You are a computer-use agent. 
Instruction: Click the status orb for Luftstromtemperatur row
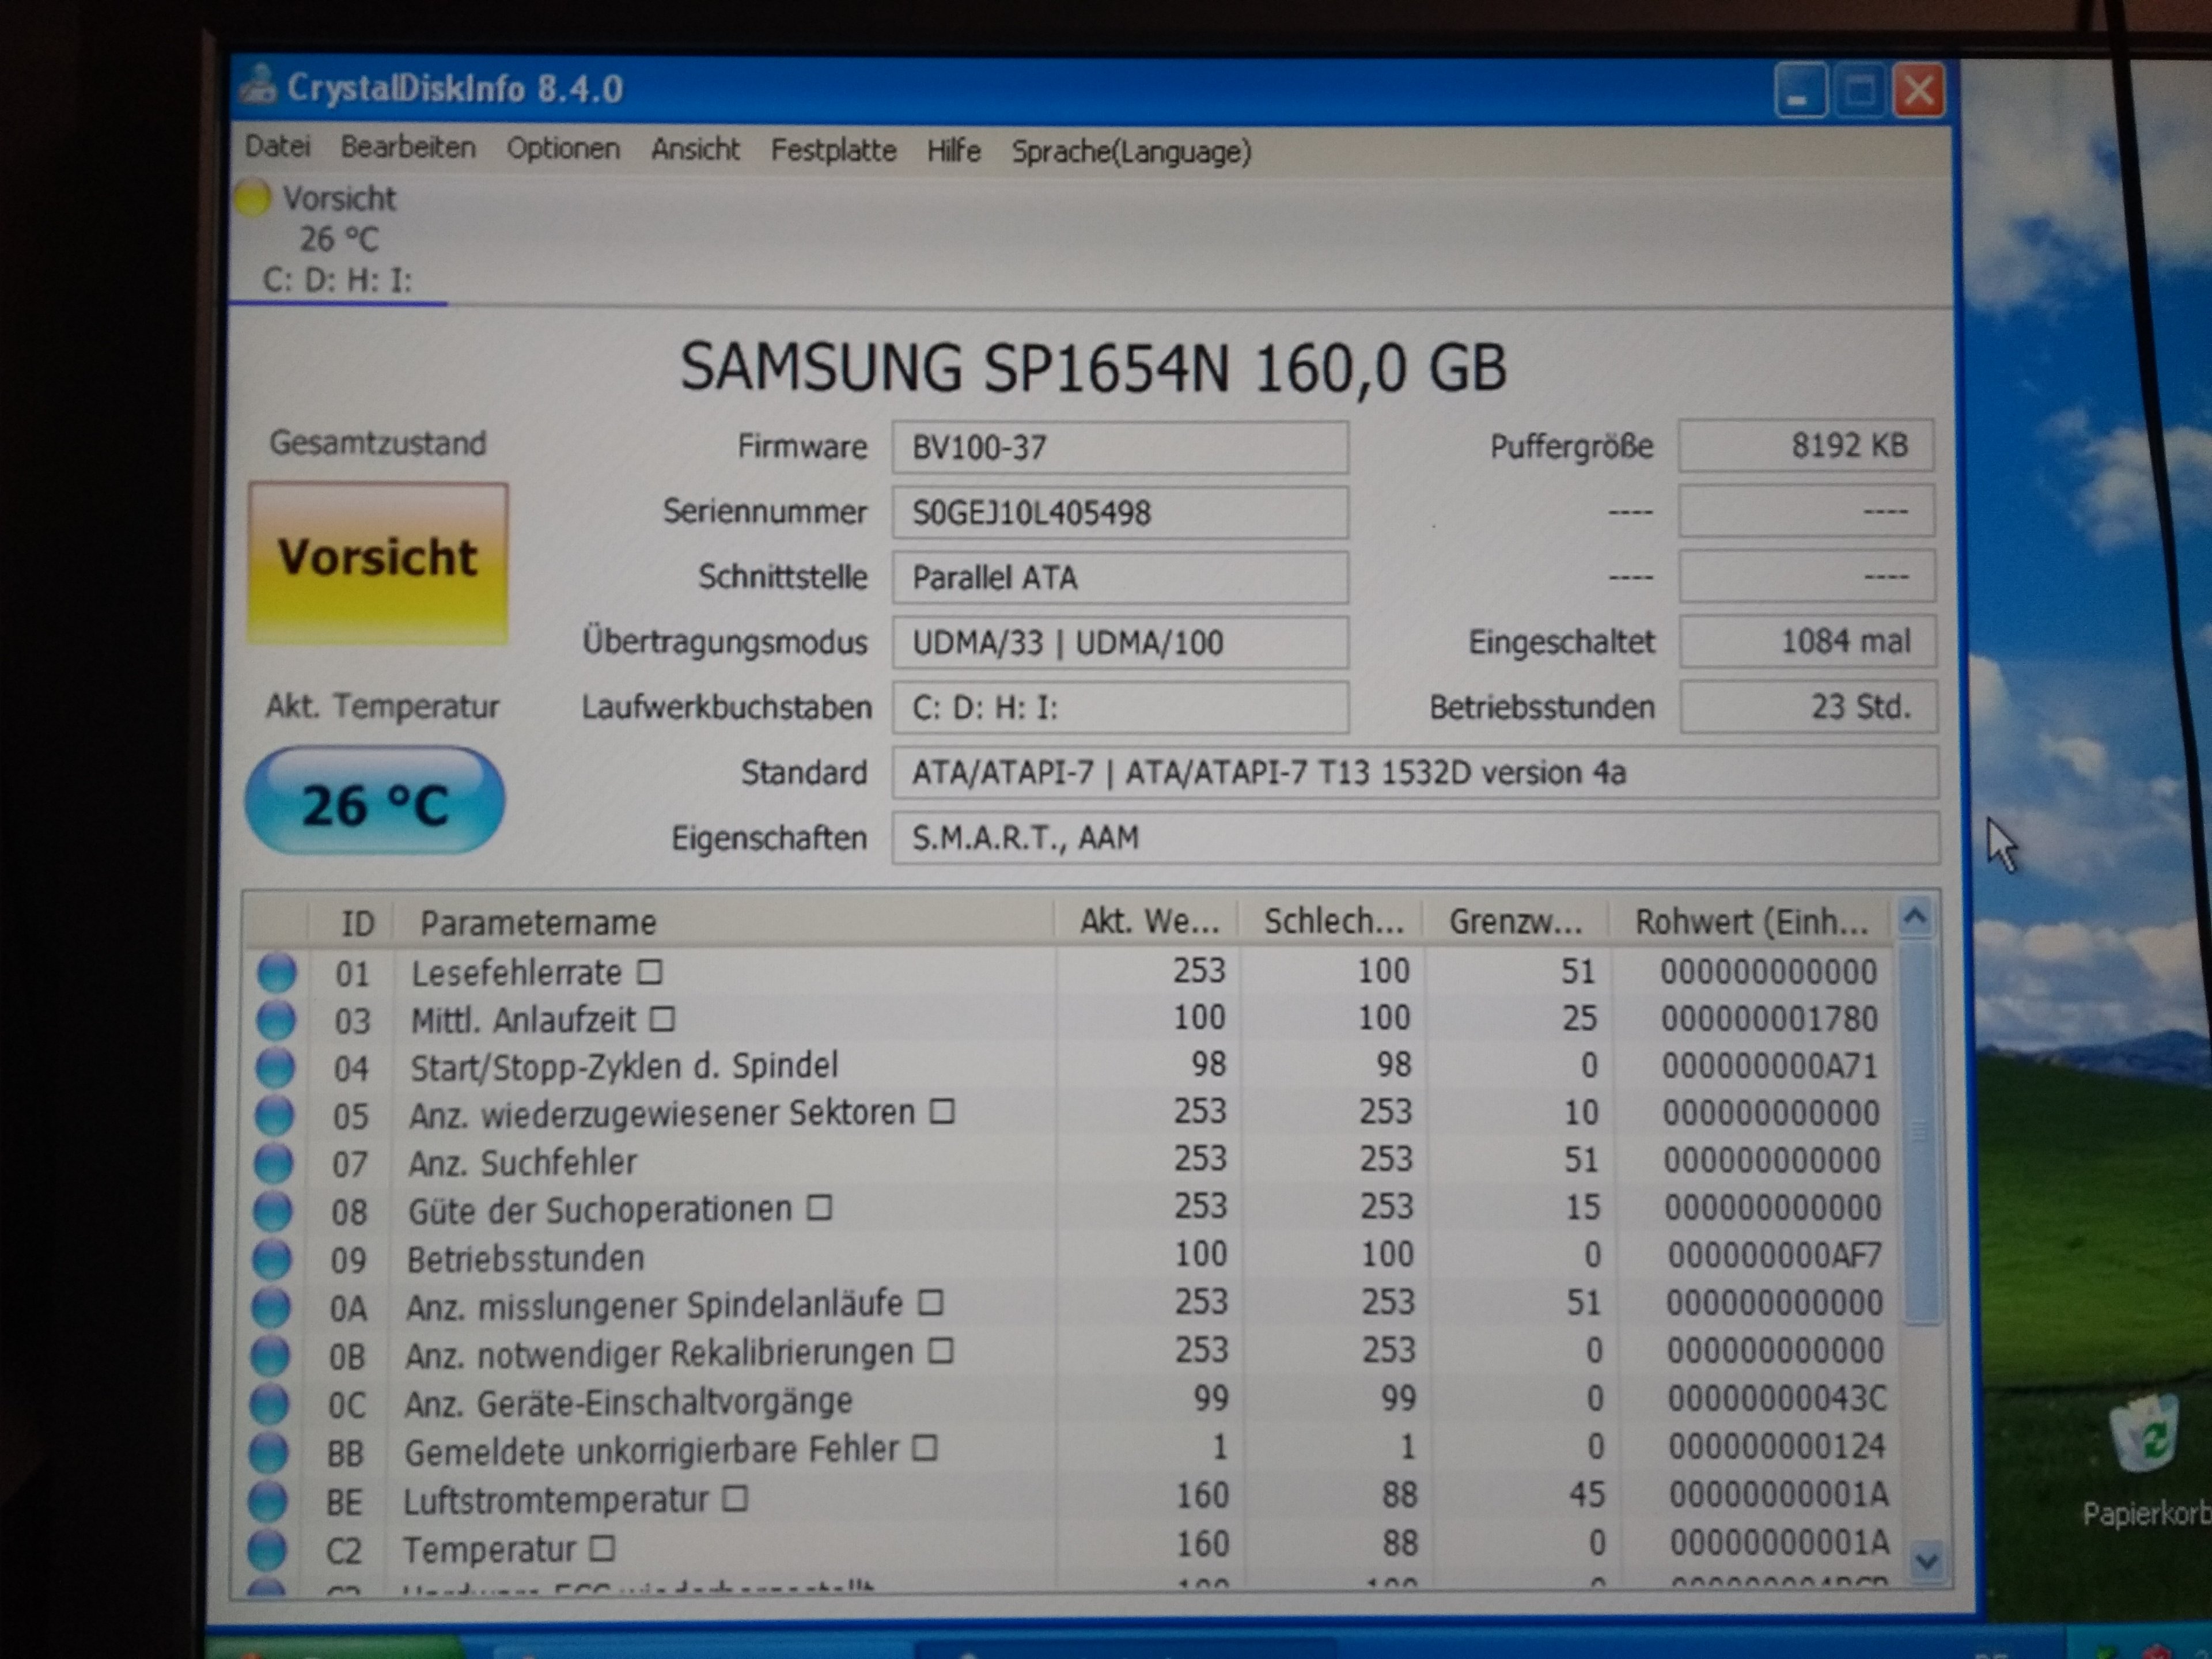tap(267, 1500)
